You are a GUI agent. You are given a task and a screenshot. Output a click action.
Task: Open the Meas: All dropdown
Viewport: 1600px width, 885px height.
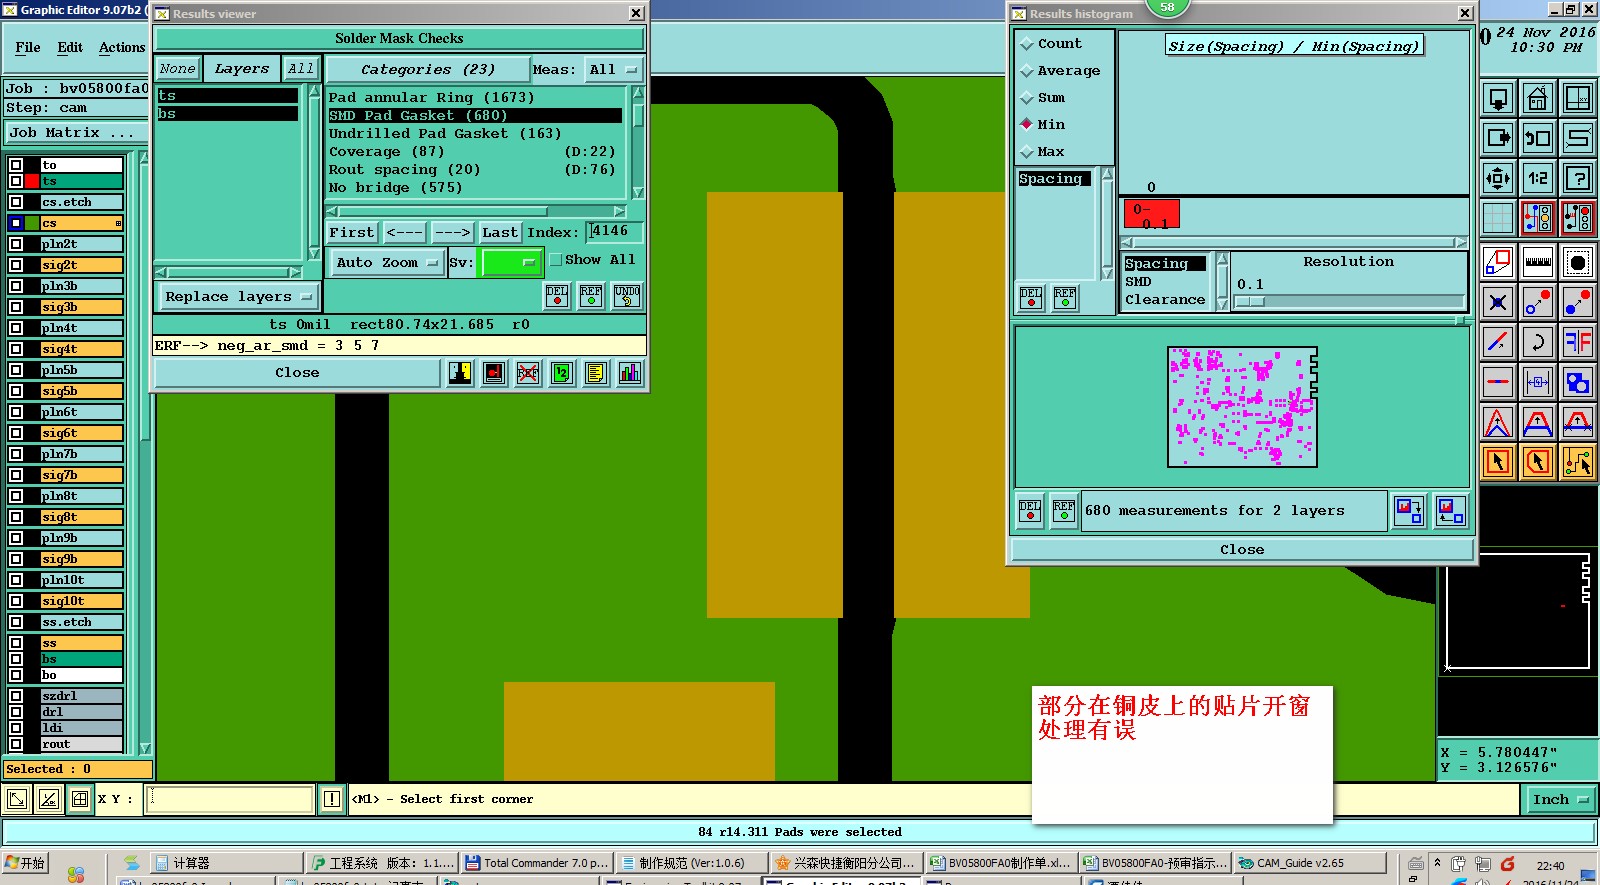tap(613, 69)
